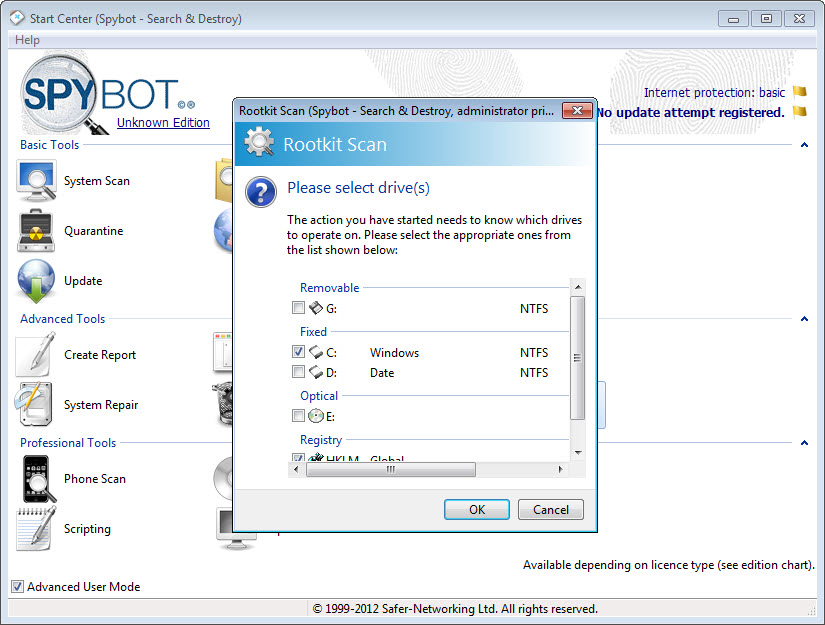Click the Phone Scan label
The width and height of the screenshot is (825, 625).
95,479
